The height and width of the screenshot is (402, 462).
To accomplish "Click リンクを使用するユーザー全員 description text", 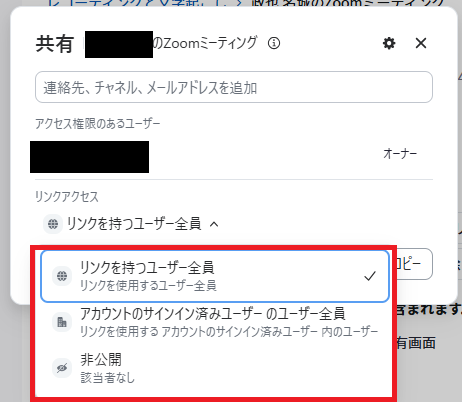I will tap(148, 286).
